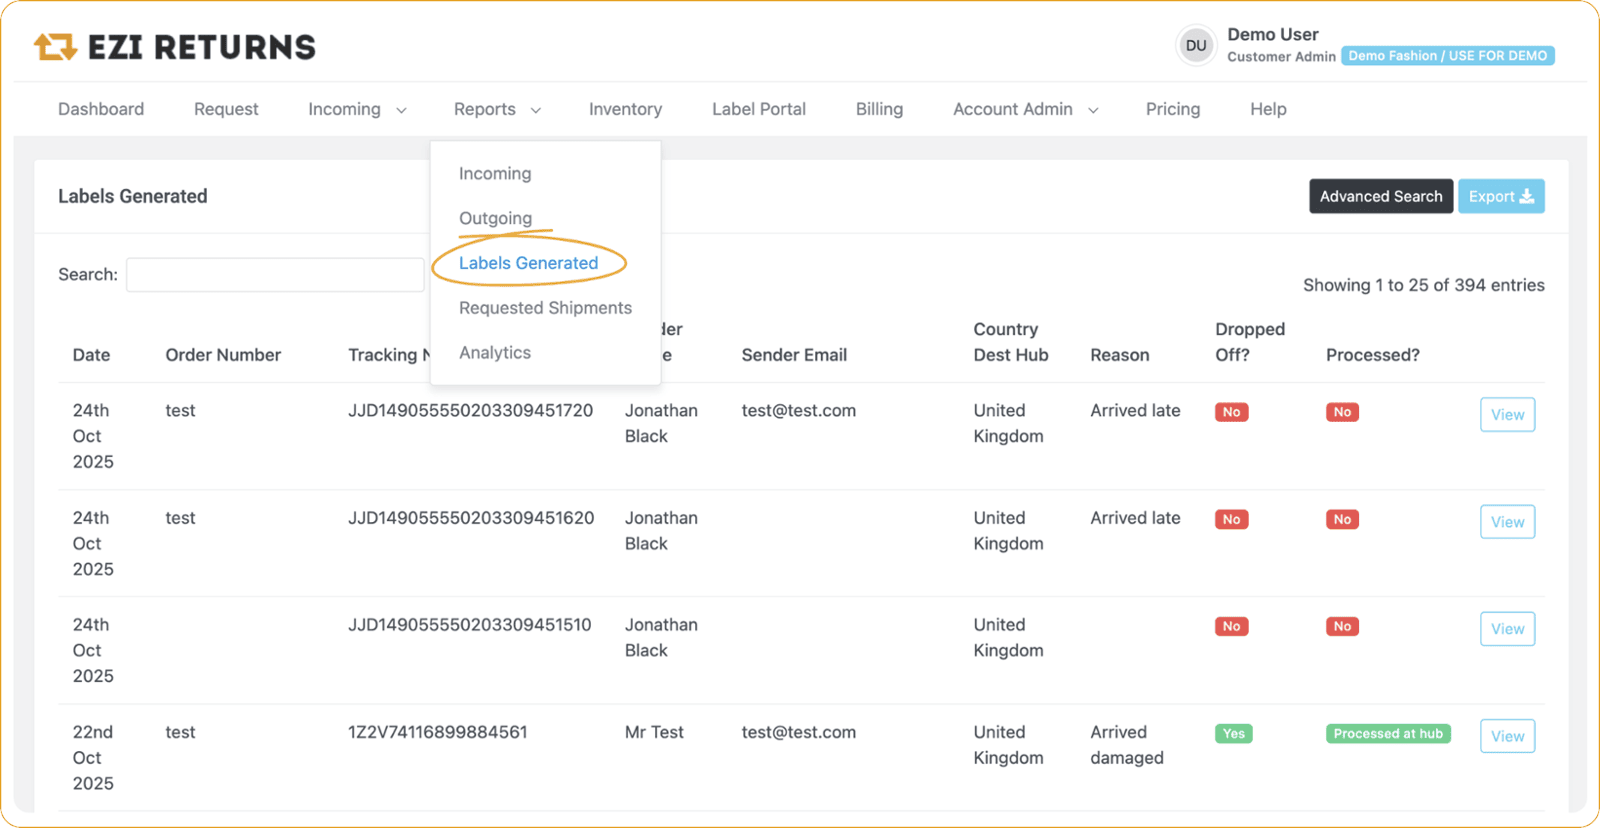Click the EZI Returns logo icon
The width and height of the screenshot is (1600, 828).
tap(55, 46)
